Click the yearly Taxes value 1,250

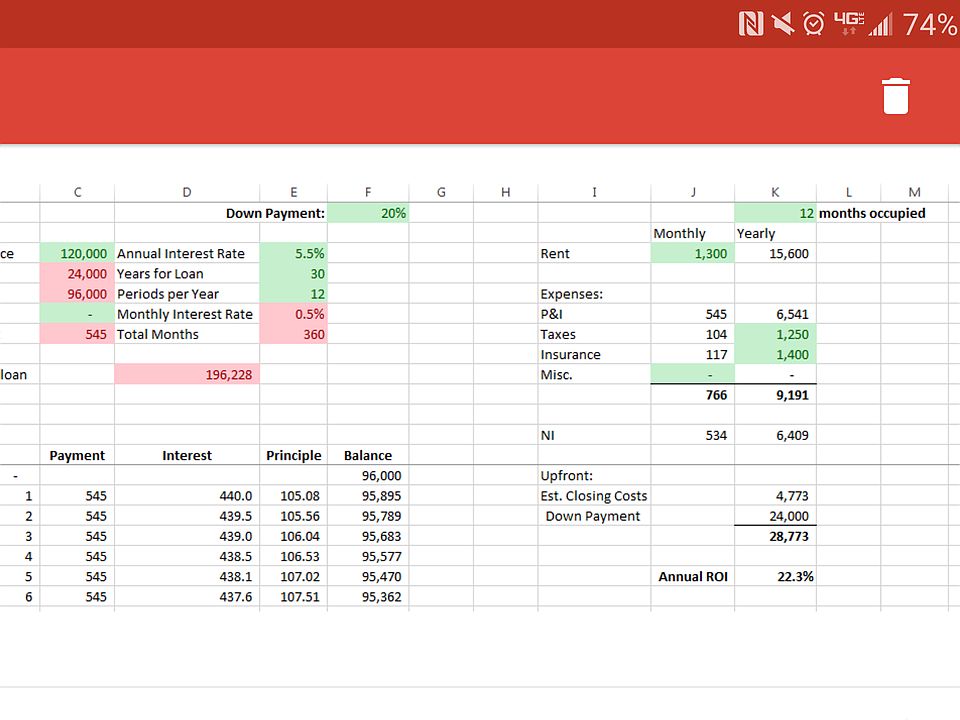coord(776,334)
